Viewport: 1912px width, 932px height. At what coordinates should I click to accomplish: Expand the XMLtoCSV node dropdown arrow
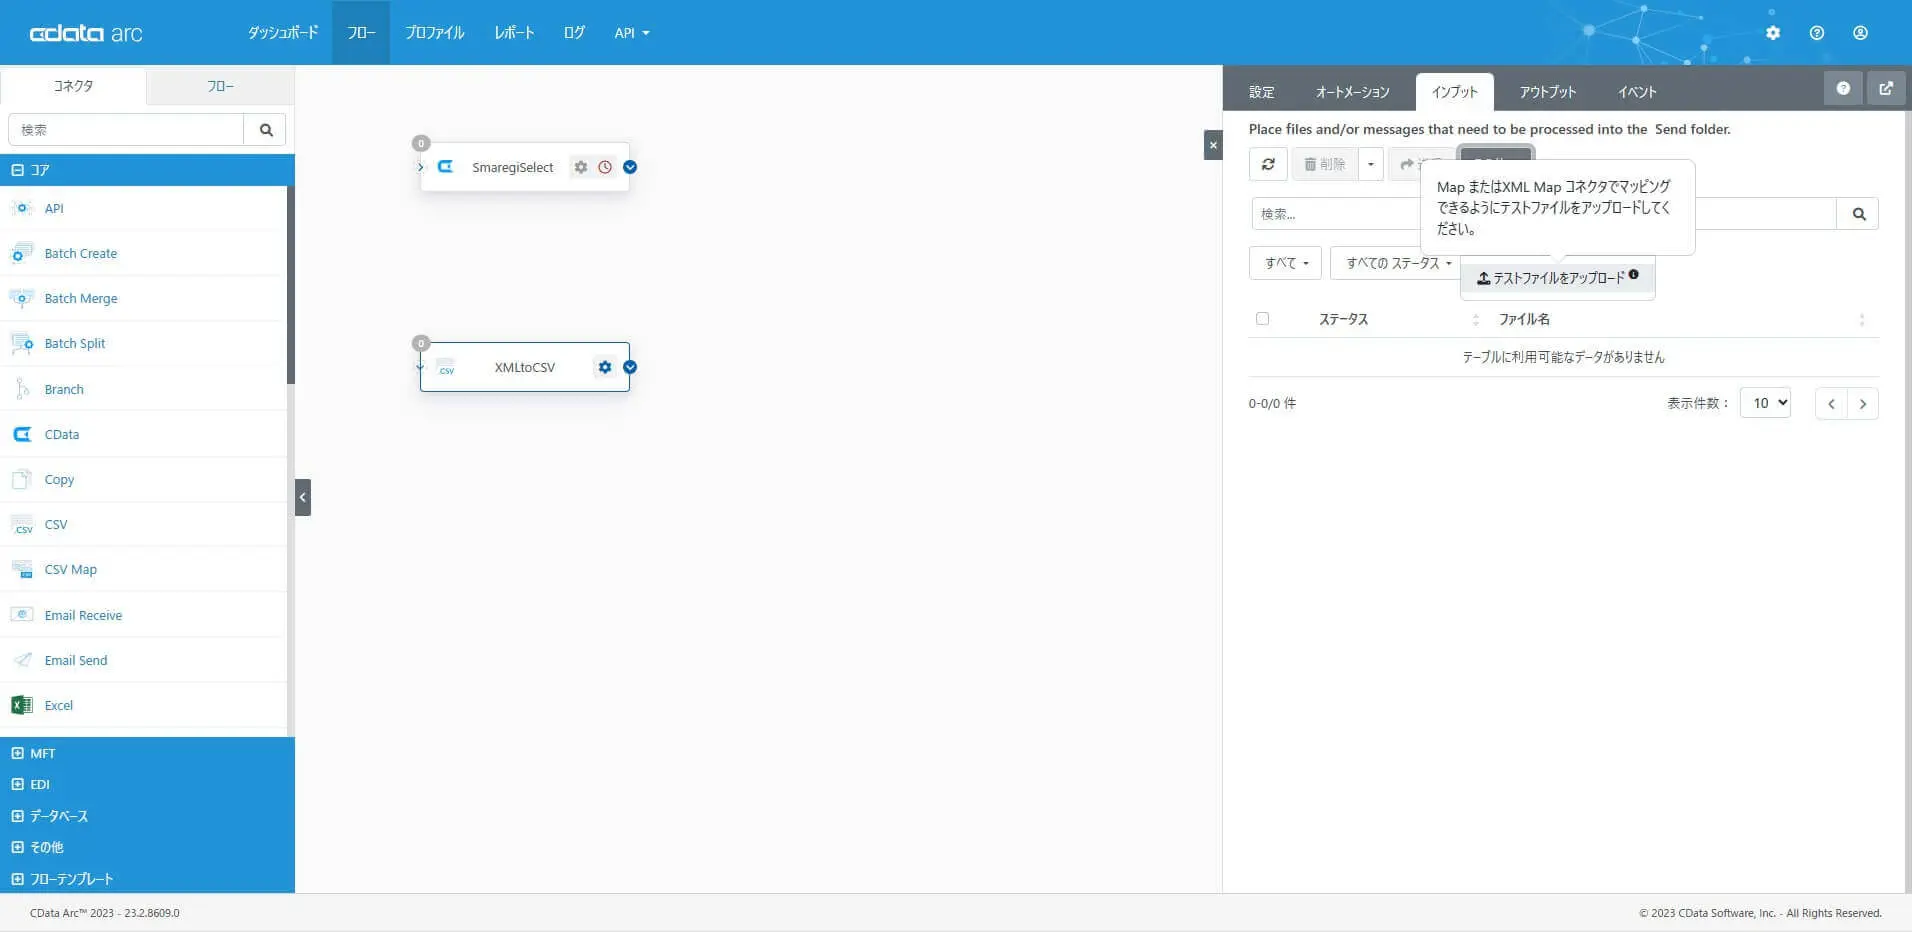click(630, 367)
